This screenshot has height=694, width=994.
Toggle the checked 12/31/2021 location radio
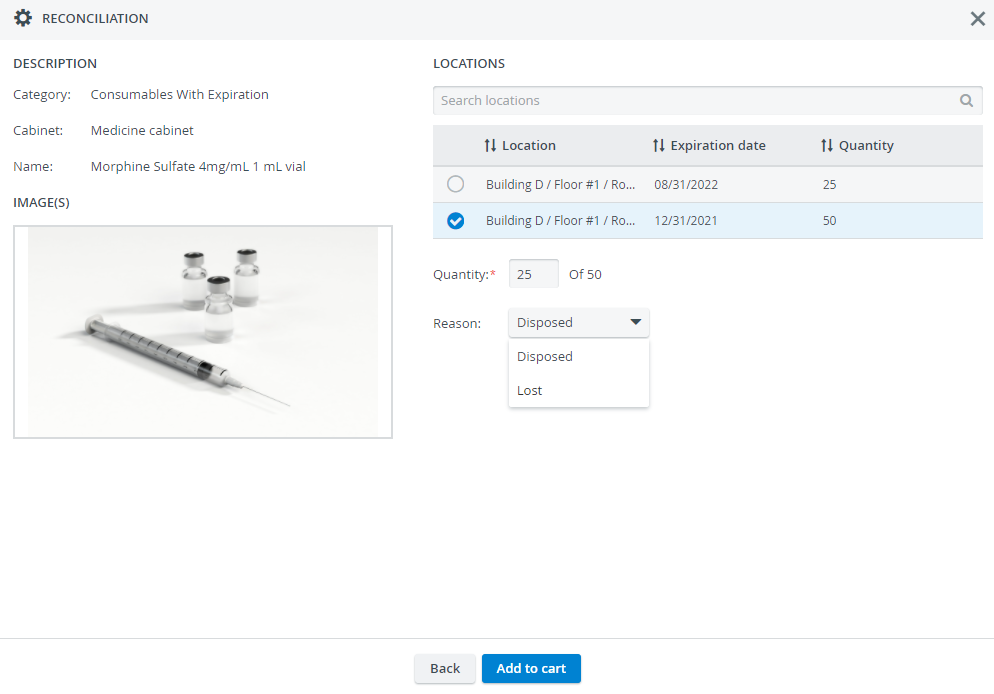click(x=455, y=221)
